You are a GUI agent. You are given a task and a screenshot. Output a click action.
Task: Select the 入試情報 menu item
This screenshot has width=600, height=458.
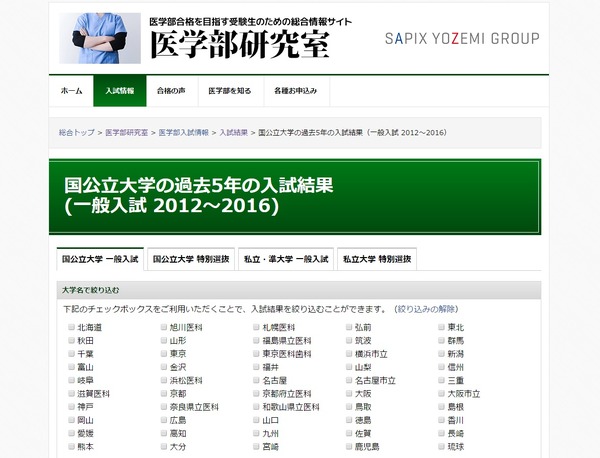click(x=120, y=91)
